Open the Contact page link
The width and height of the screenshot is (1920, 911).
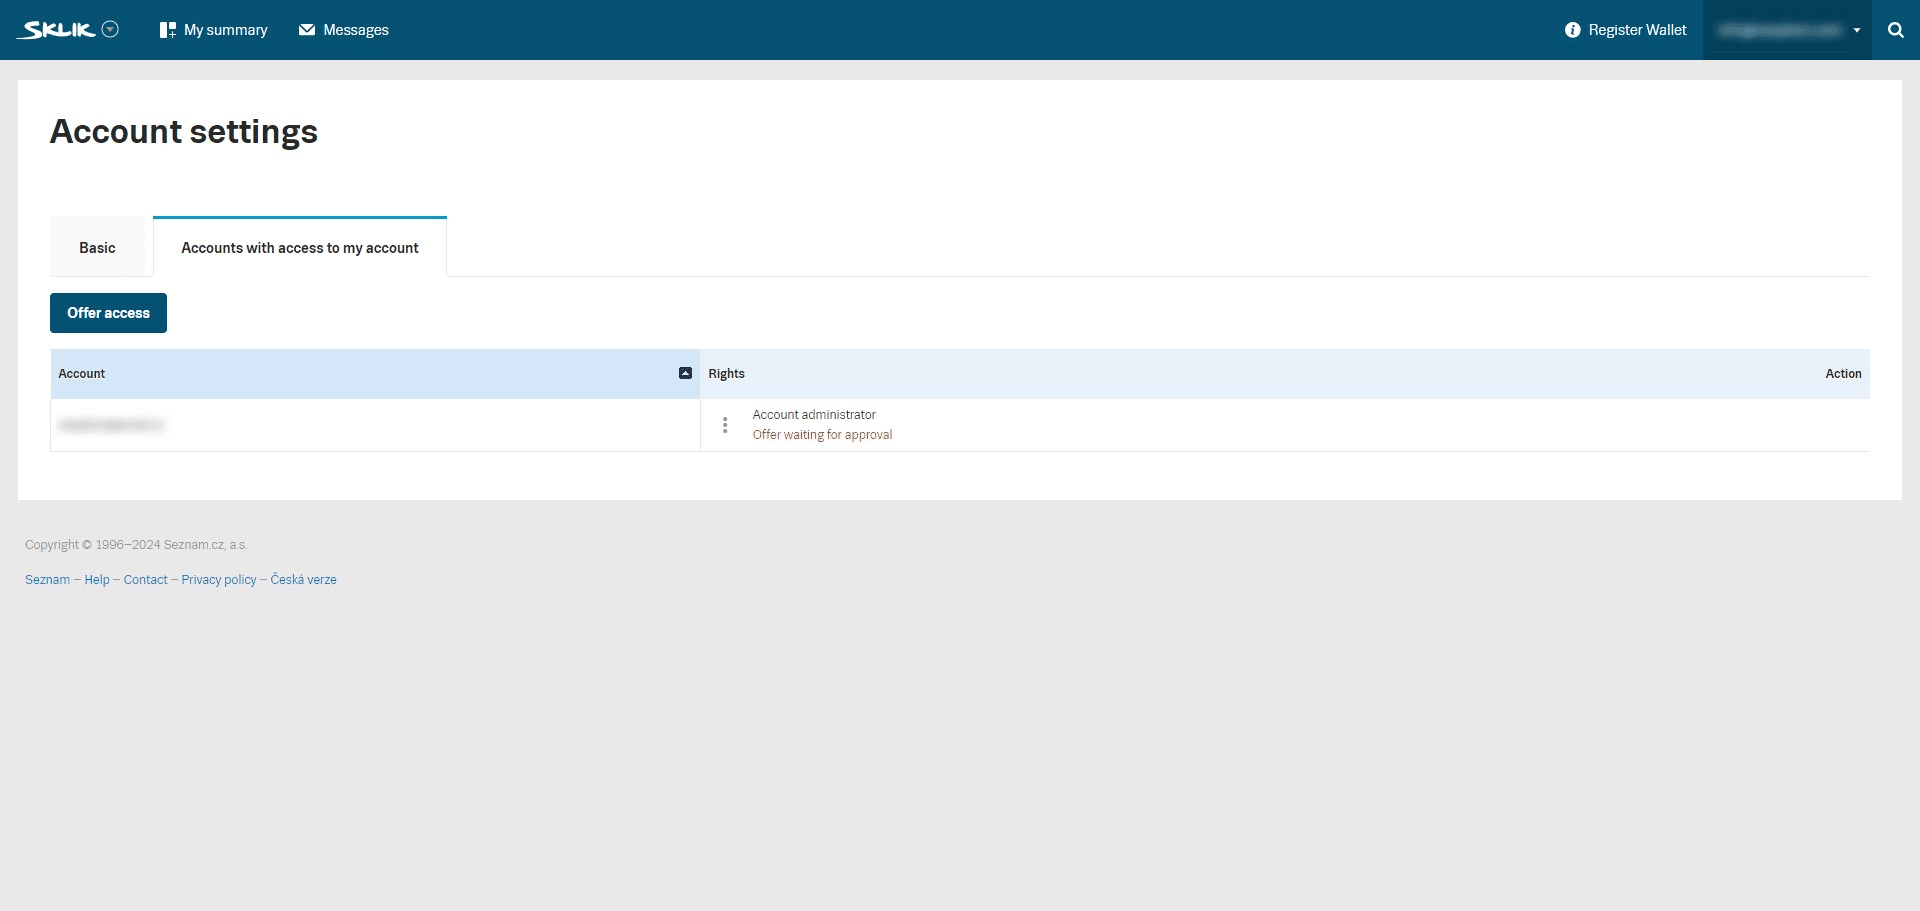pos(146,579)
